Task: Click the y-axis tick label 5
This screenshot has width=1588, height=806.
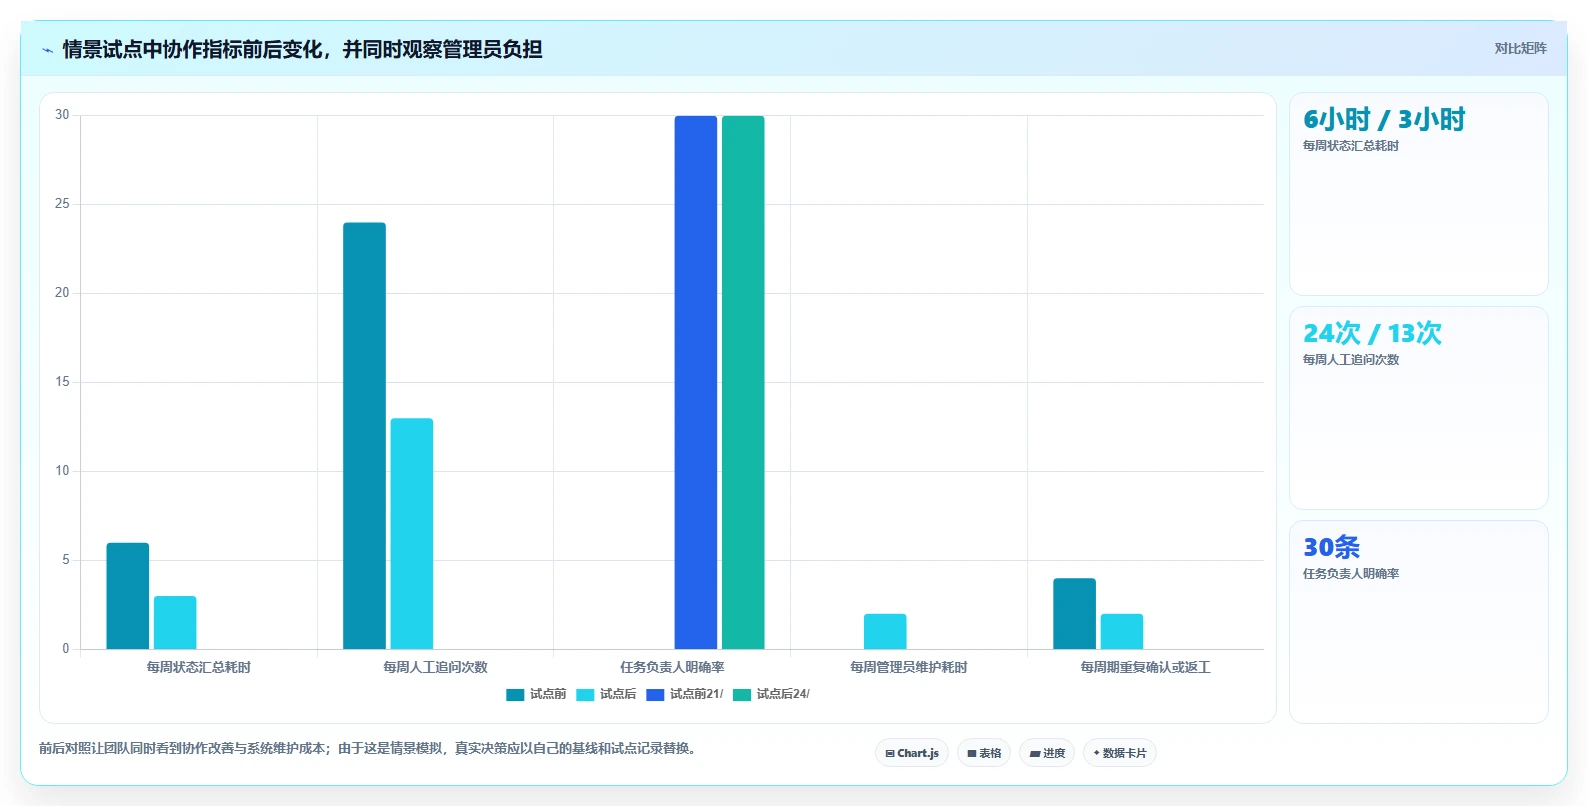Action: point(66,560)
